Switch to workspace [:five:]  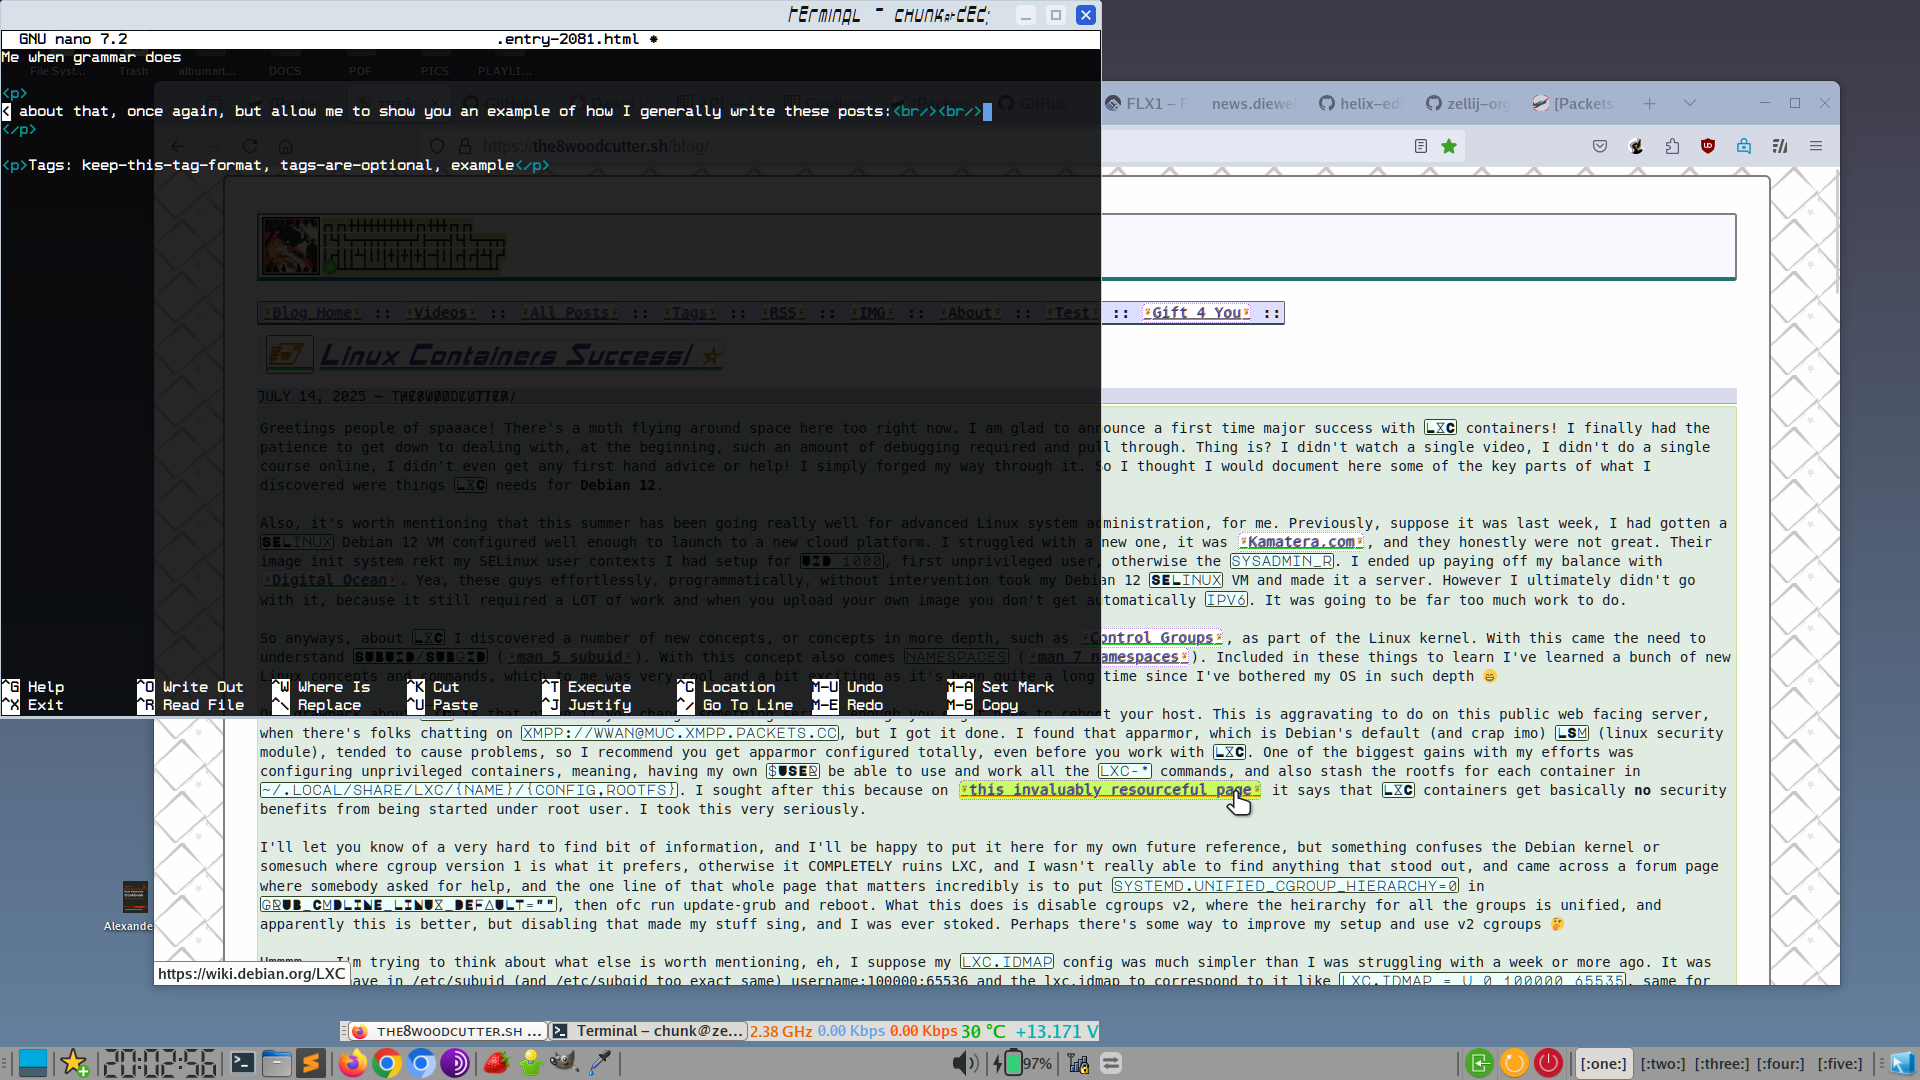(1840, 1064)
